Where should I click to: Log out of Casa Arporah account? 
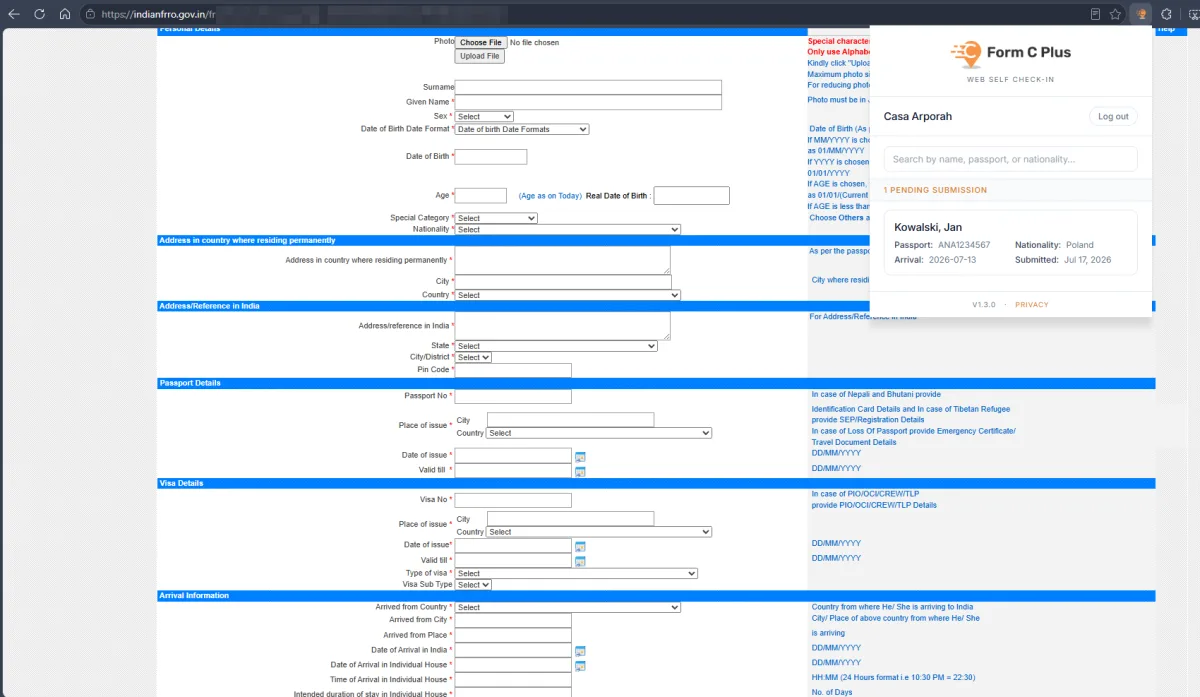[1113, 116]
